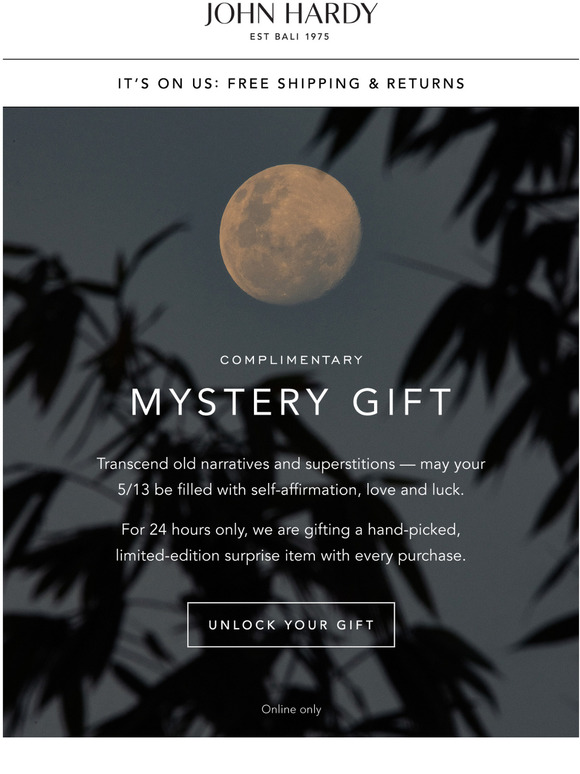
Task: Click the divider line under logo
Action: 291,59
